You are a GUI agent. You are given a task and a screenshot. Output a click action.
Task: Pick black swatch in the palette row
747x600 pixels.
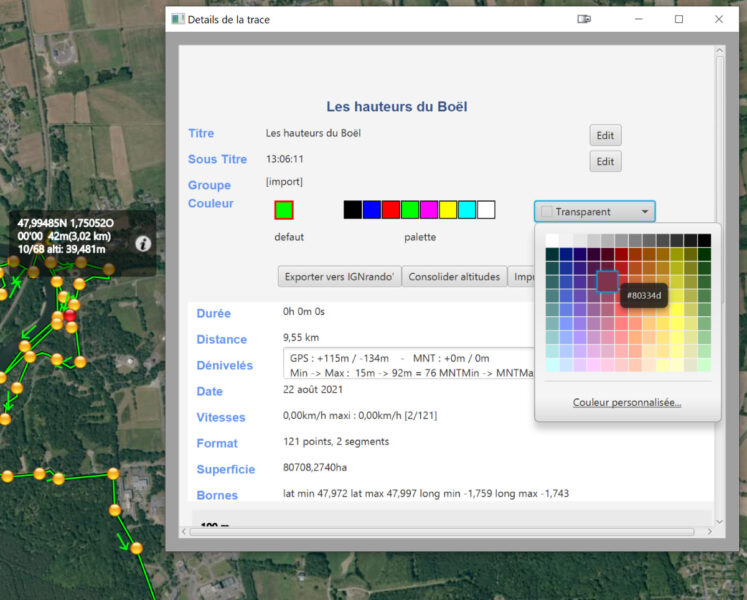click(352, 210)
